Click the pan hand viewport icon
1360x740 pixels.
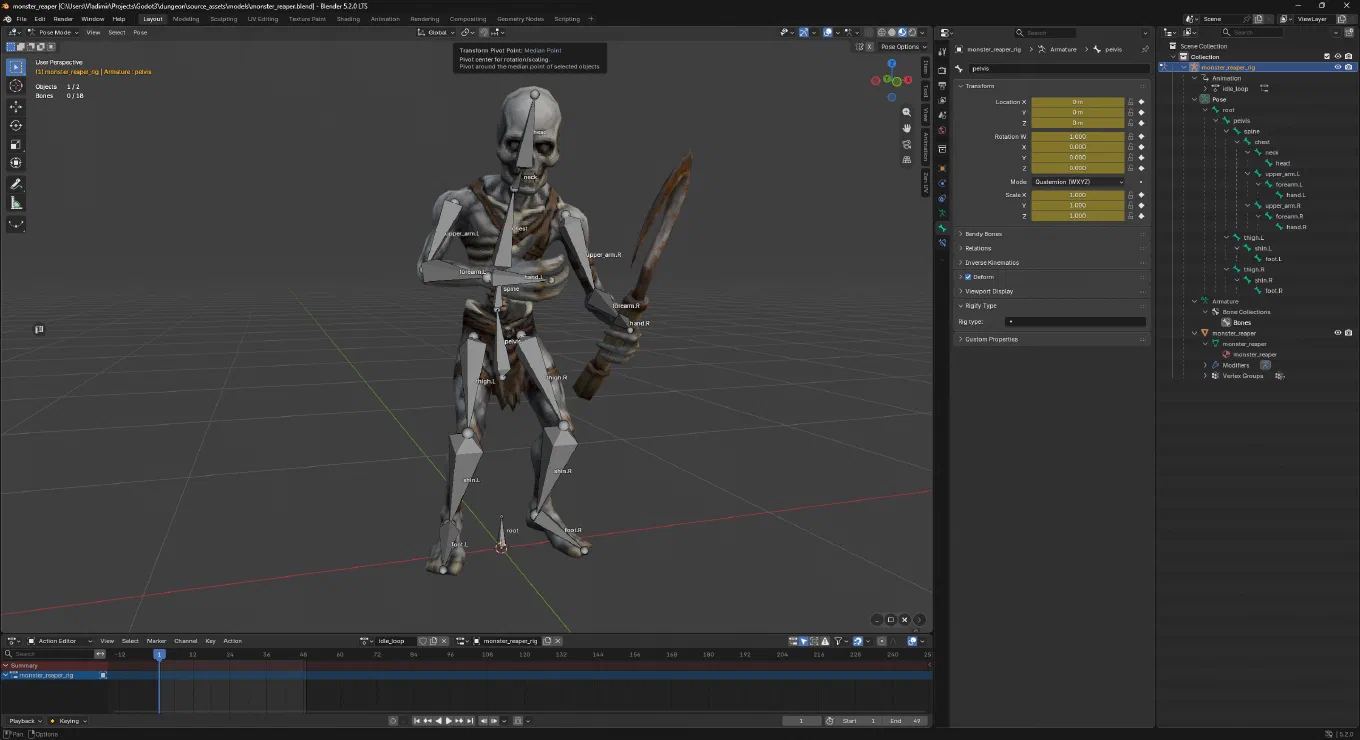(907, 128)
